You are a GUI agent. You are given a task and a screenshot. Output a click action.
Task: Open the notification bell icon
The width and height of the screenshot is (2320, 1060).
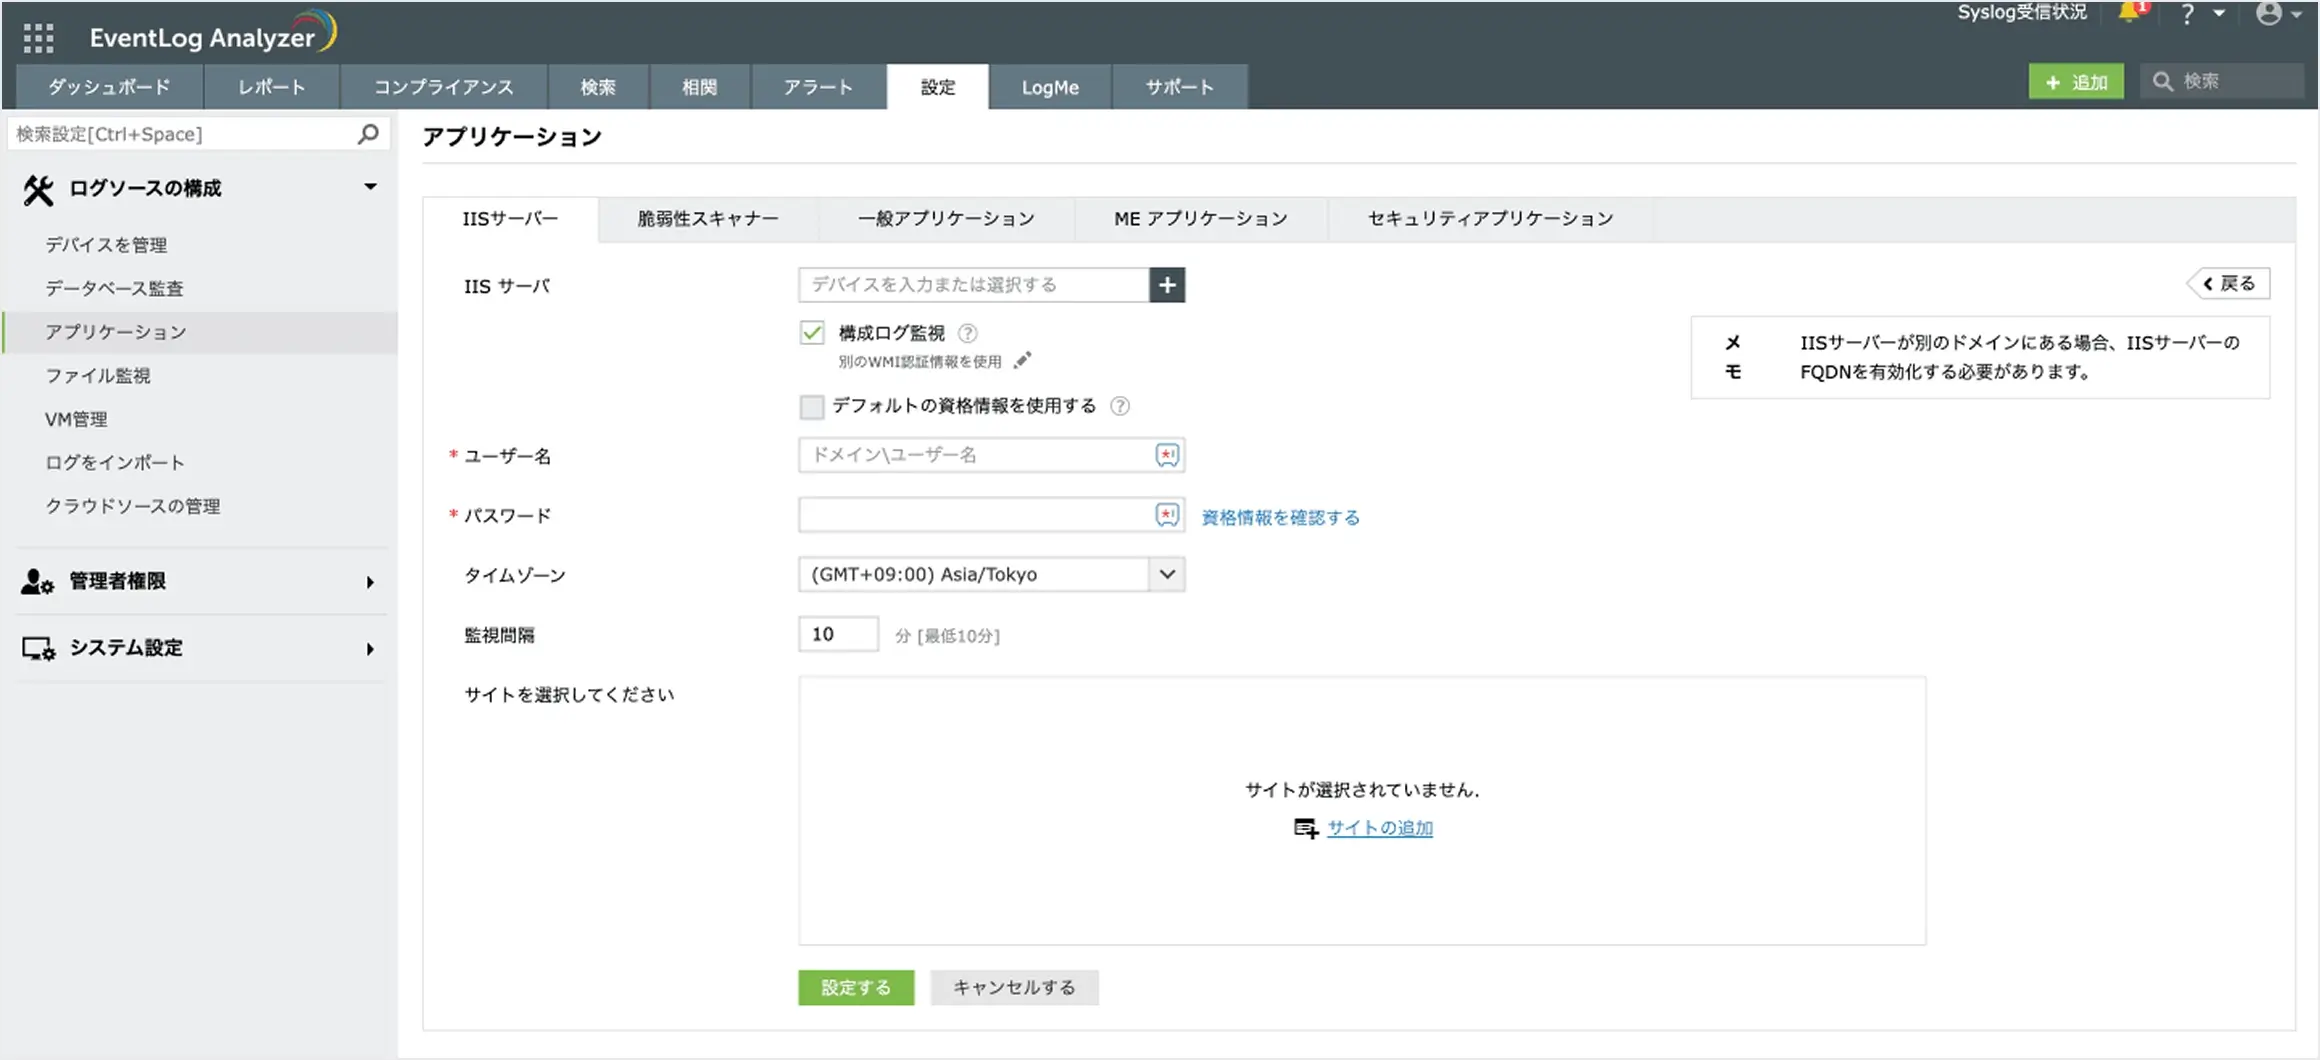tap(2131, 12)
